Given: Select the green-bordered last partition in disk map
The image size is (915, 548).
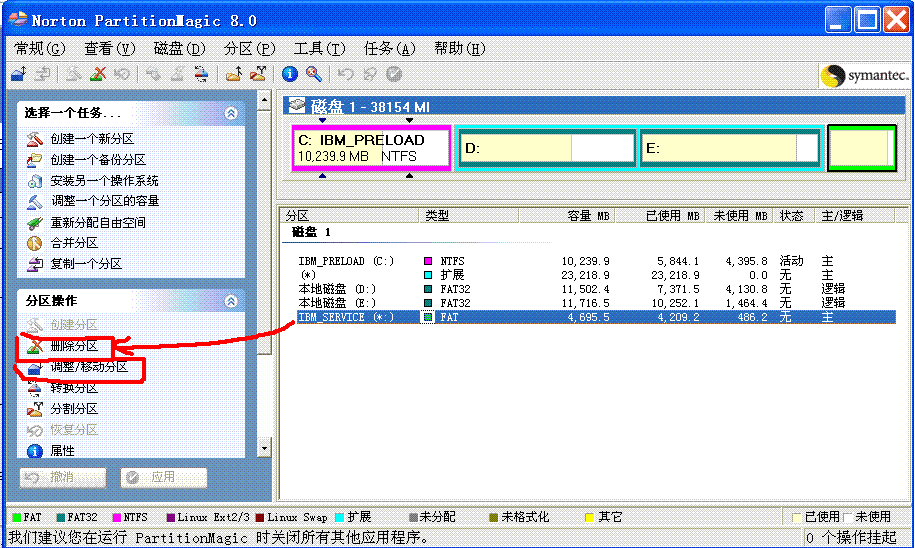Looking at the screenshot, I should 862,148.
